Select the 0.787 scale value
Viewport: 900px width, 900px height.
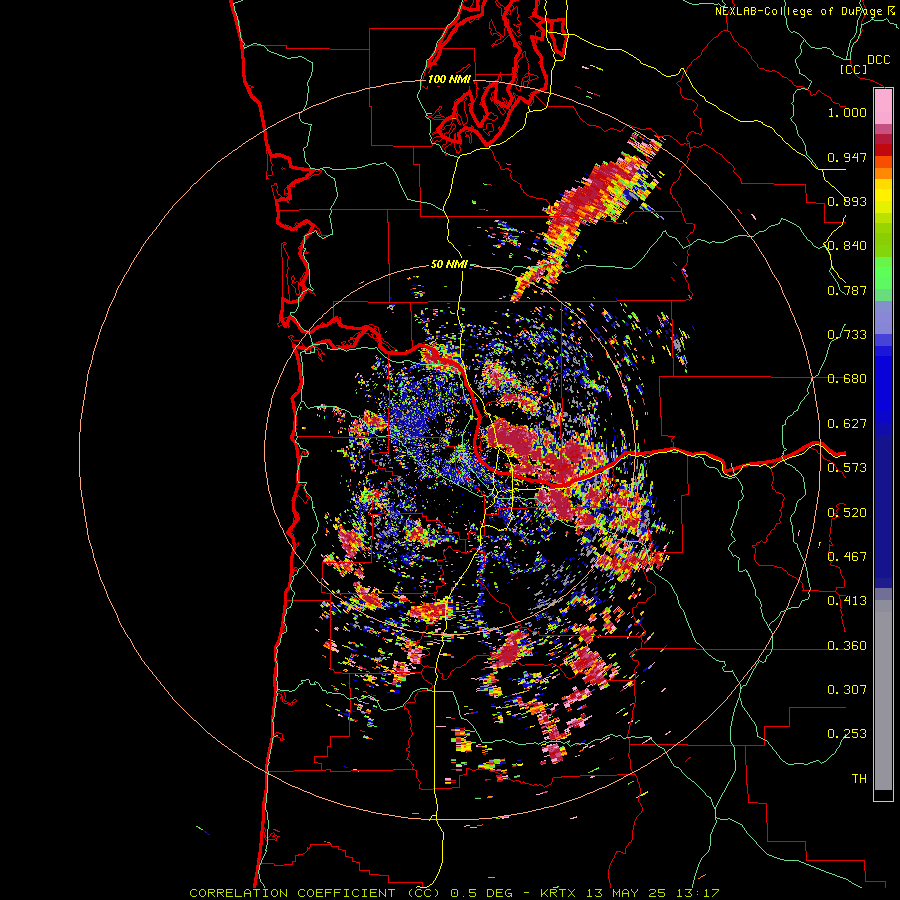(847, 290)
